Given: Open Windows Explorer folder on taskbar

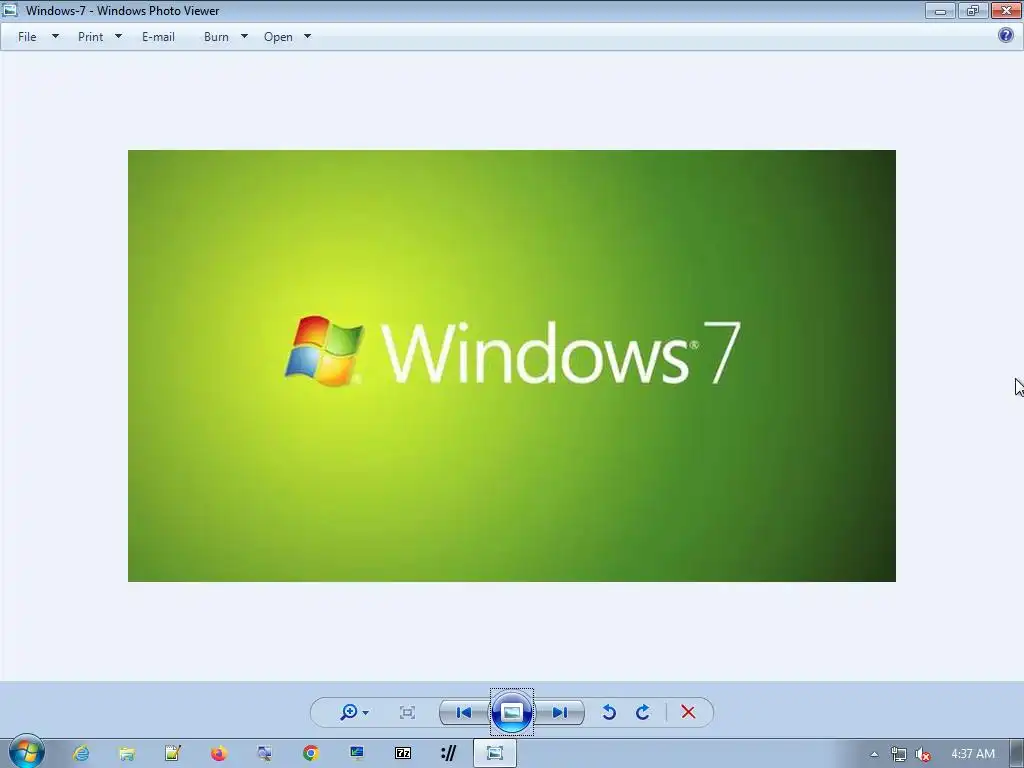Looking at the screenshot, I should pyautogui.click(x=127, y=754).
